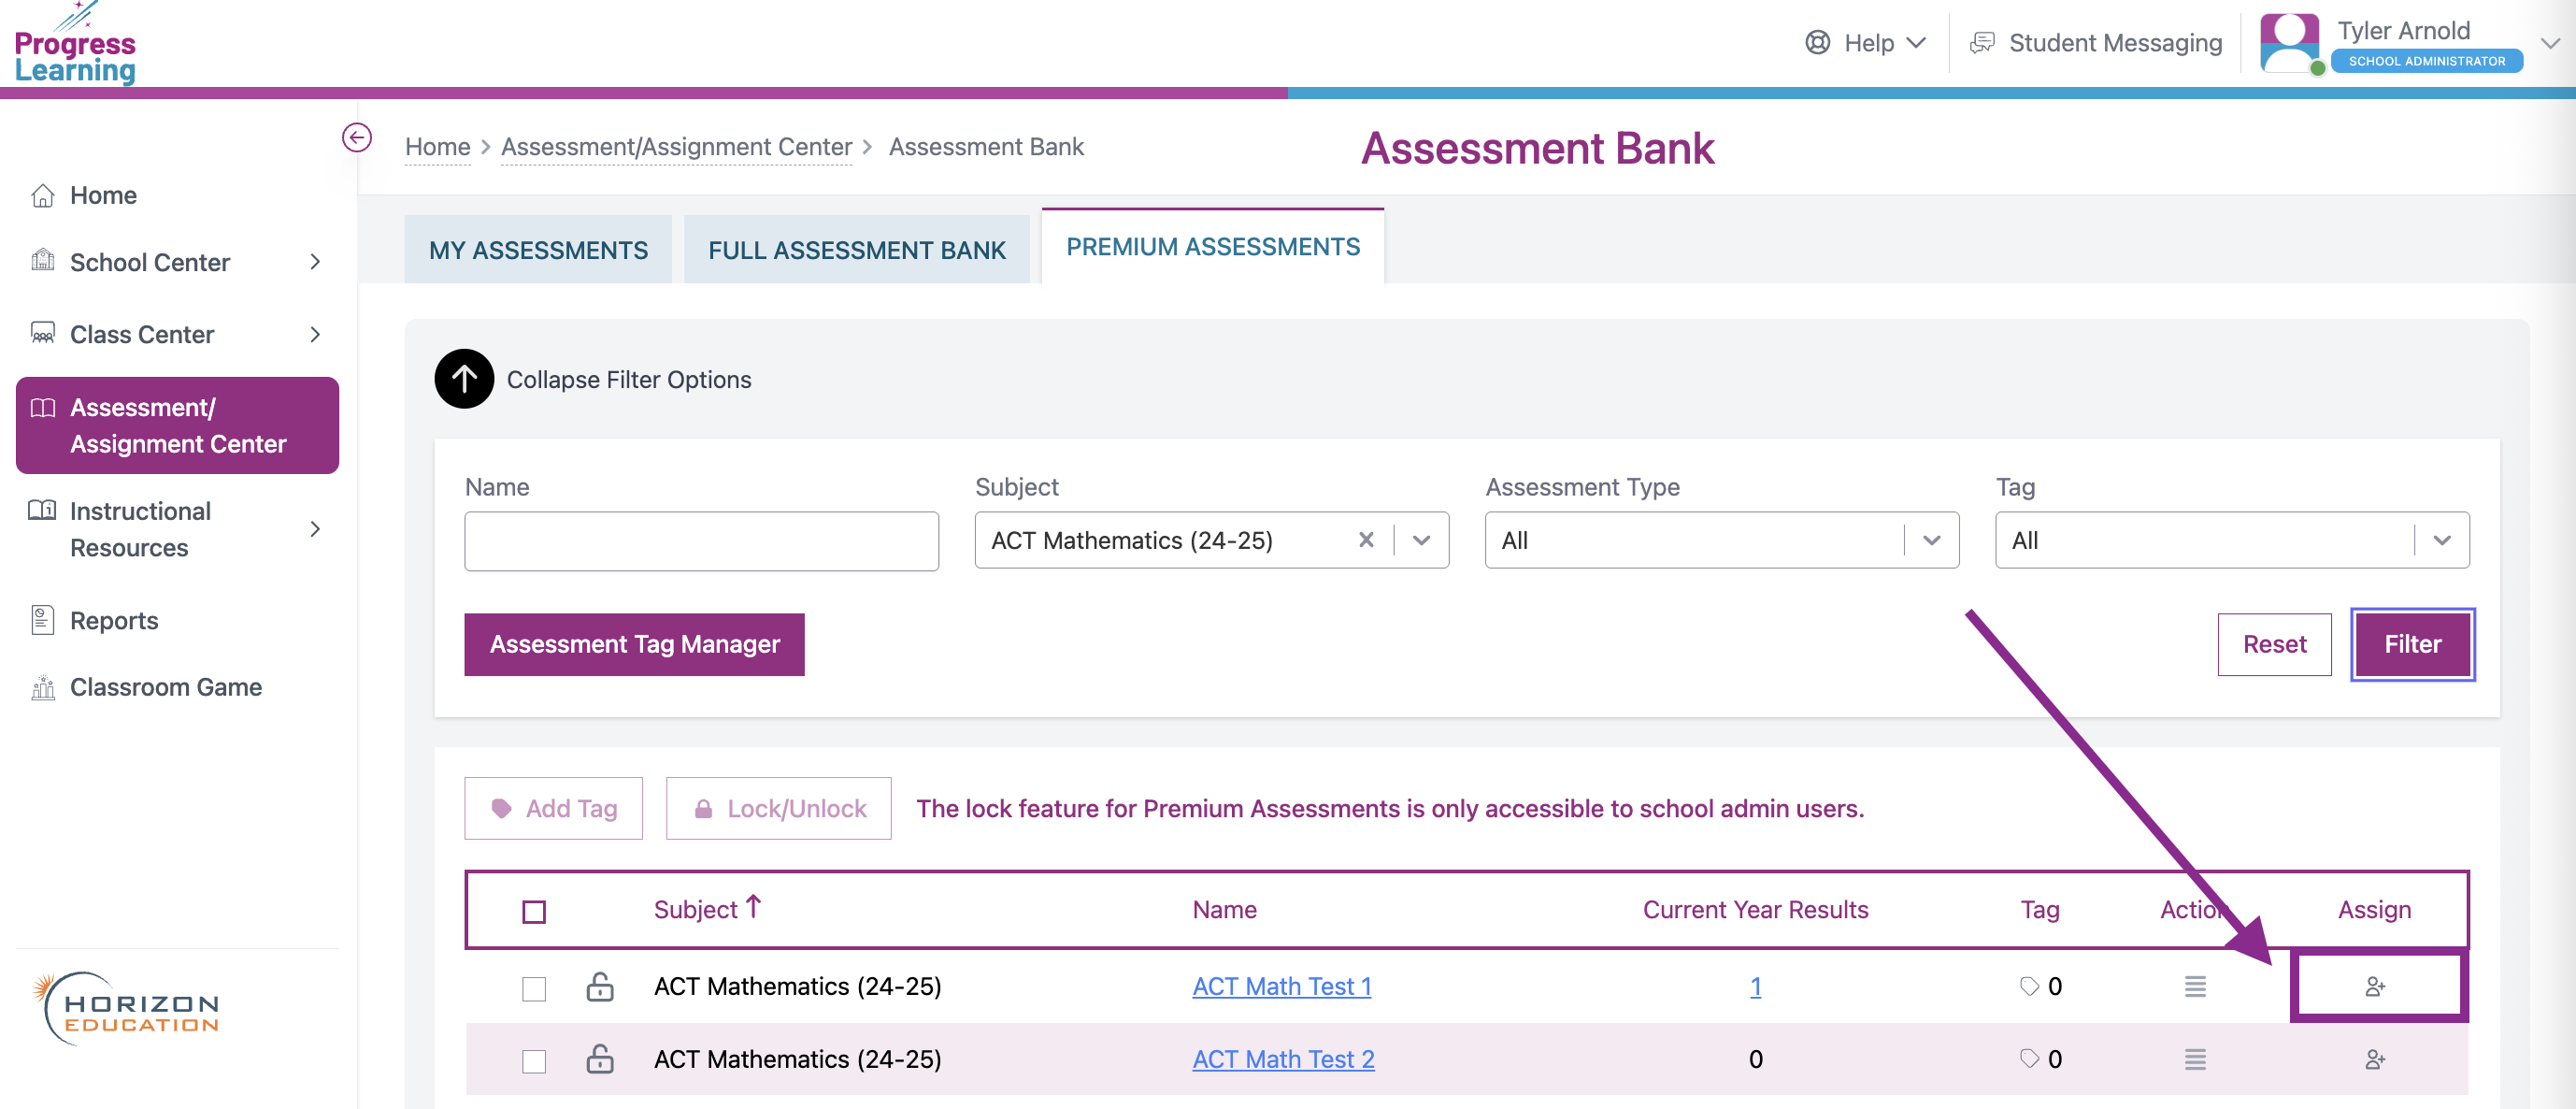Click the Reset button
The width and height of the screenshot is (2576, 1109).
2274,644
